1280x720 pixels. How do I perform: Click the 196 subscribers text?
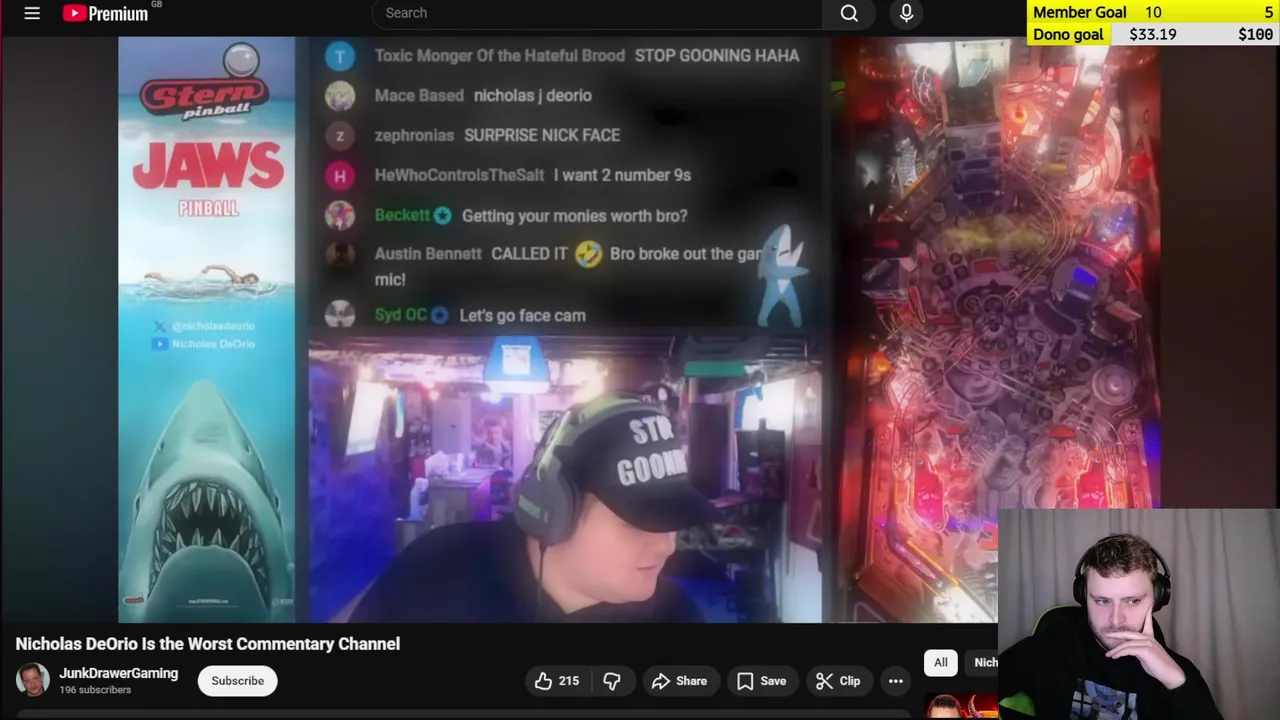(95, 690)
